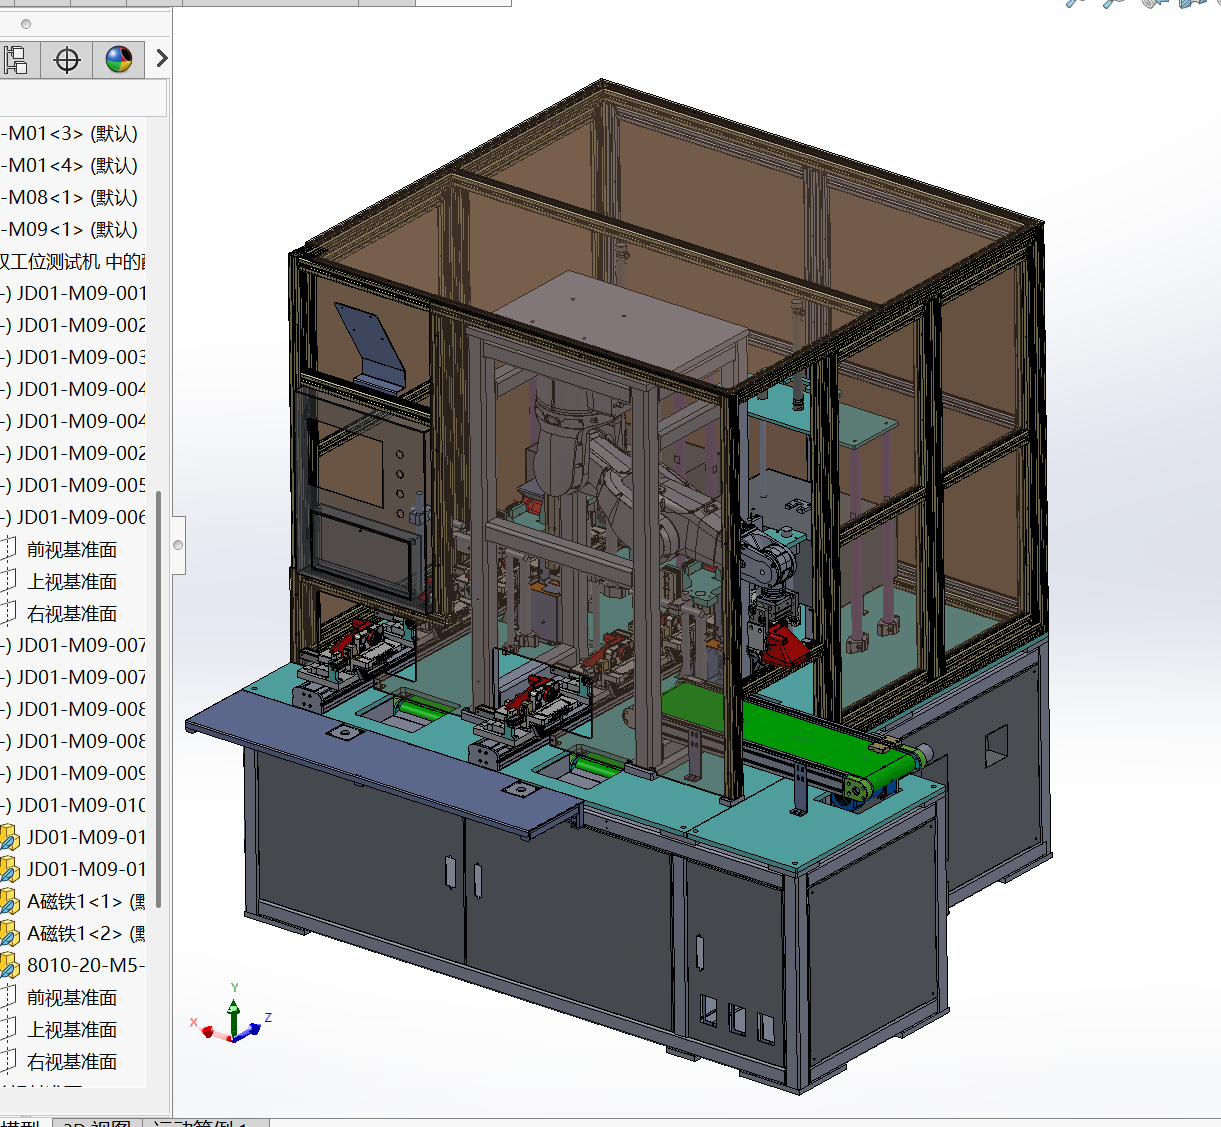Select the -M01<4> (默认) component
This screenshot has width=1221, height=1127.
[x=70, y=166]
